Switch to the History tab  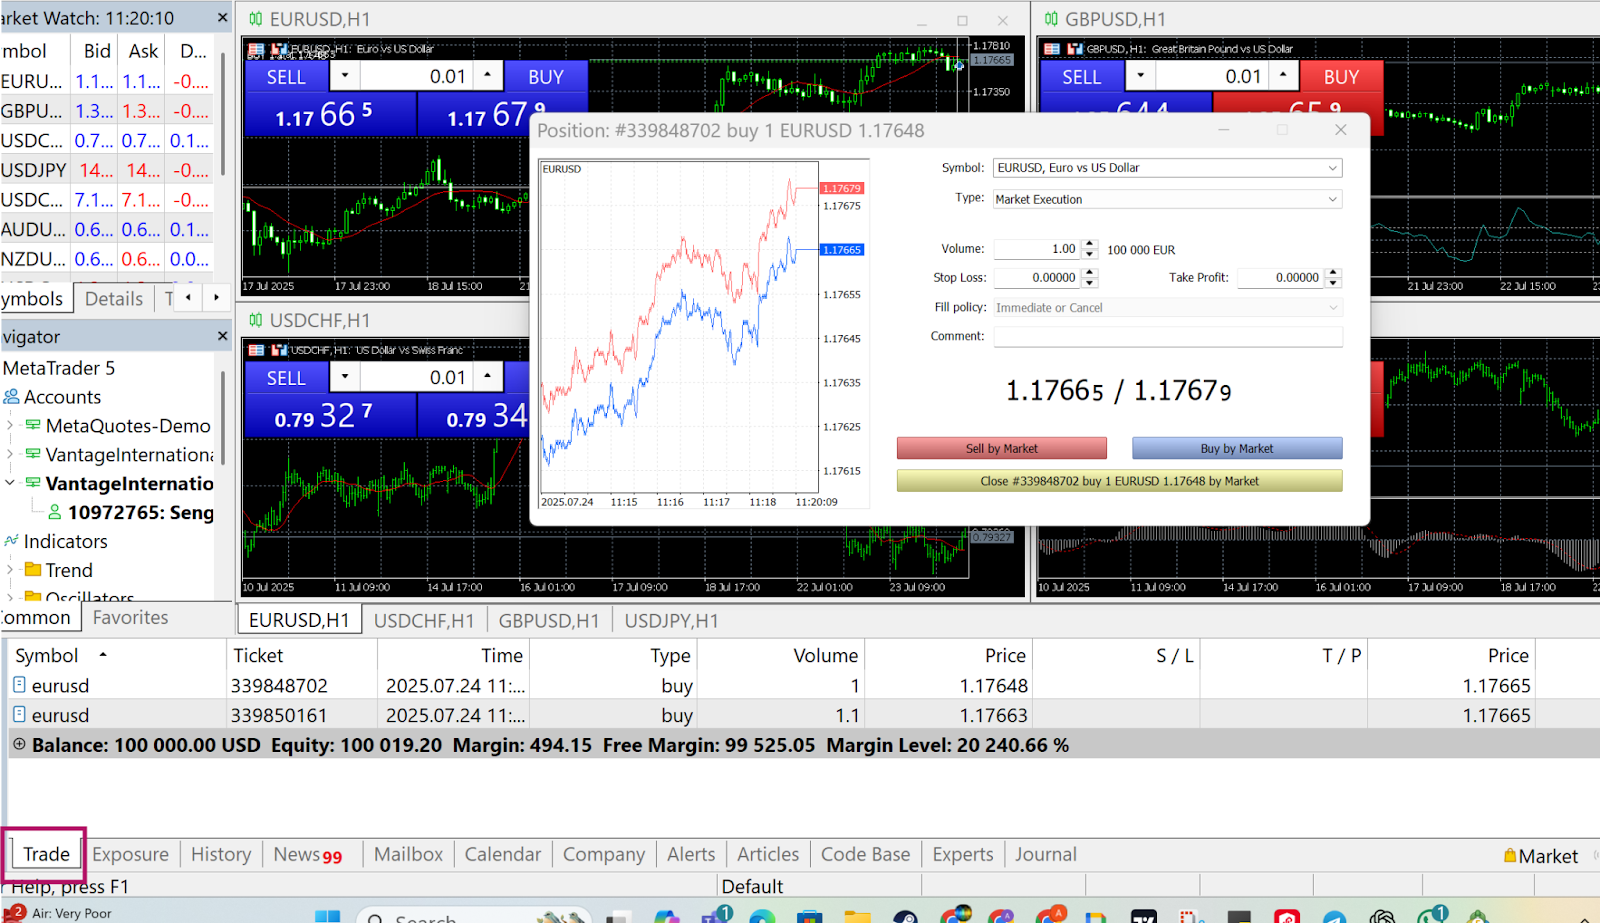[x=220, y=854]
